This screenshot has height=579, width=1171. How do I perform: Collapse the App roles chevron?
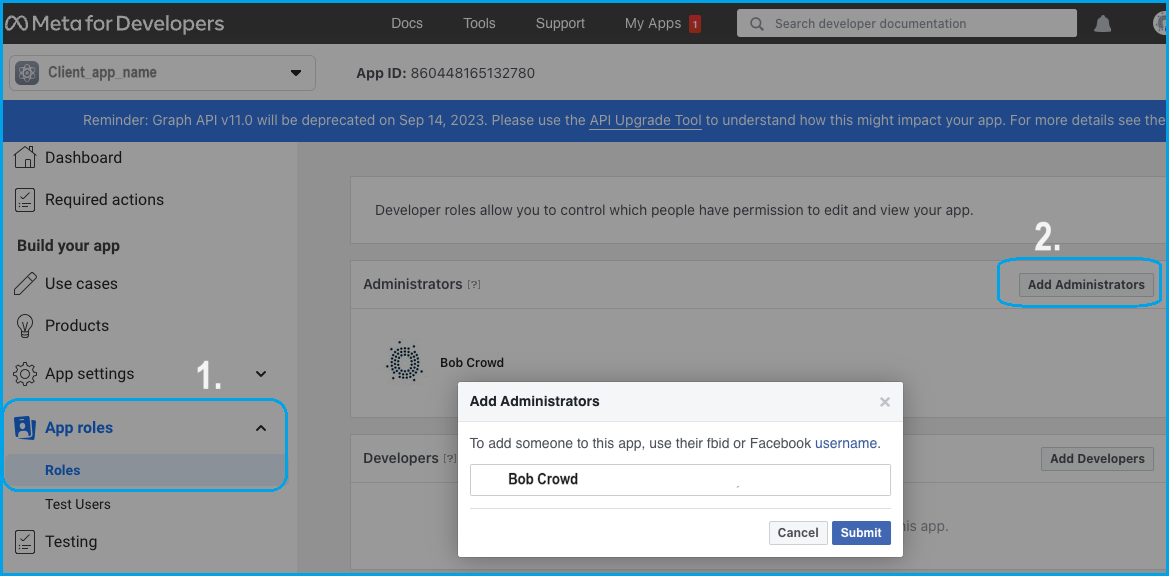[261, 428]
